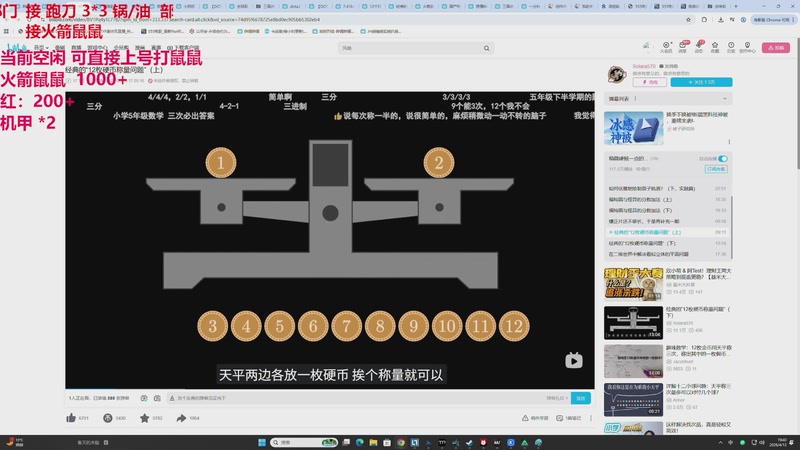The image size is (800, 450).
Task: Click the danmaku display toggle icon under player
Action: click(144, 398)
